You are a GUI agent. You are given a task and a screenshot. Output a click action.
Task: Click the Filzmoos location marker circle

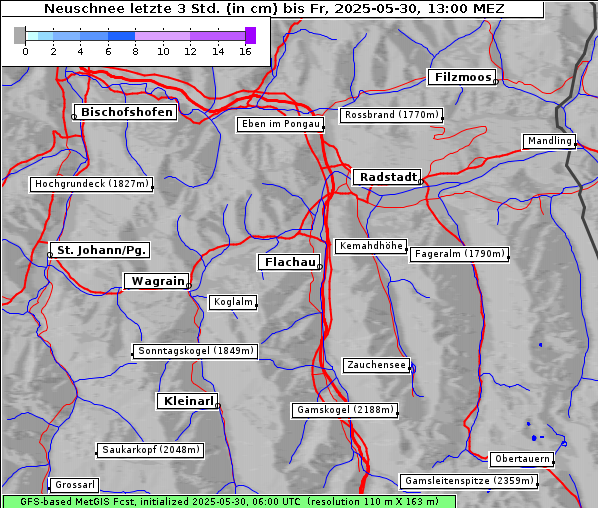pos(495,82)
